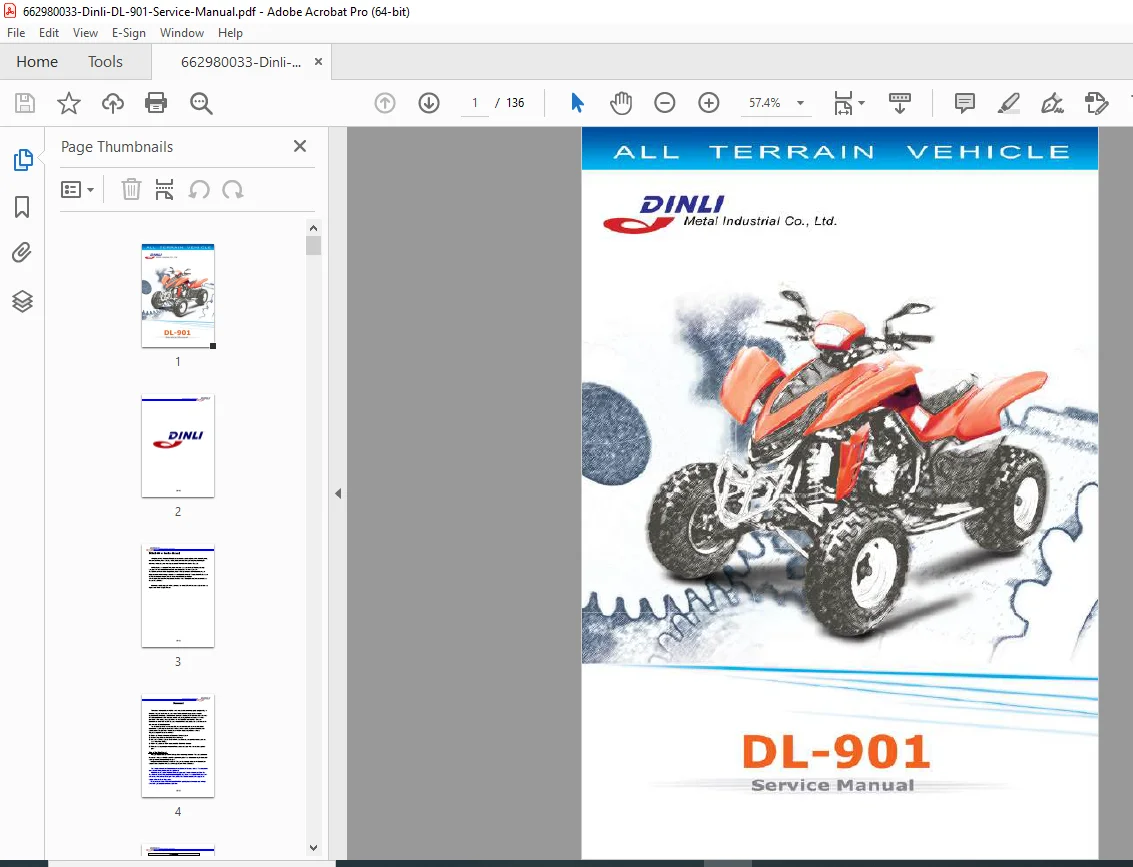Enable scrolling read mode icon
Viewport: 1133px width, 867px height.
click(x=900, y=103)
